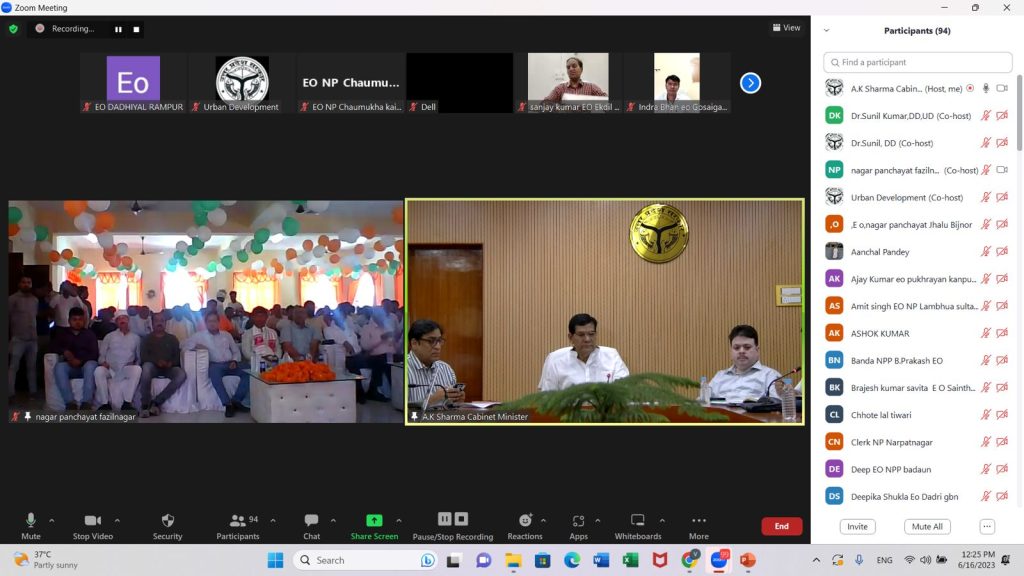Open the Reactions menu
The height and width of the screenshot is (576, 1024).
tap(525, 526)
